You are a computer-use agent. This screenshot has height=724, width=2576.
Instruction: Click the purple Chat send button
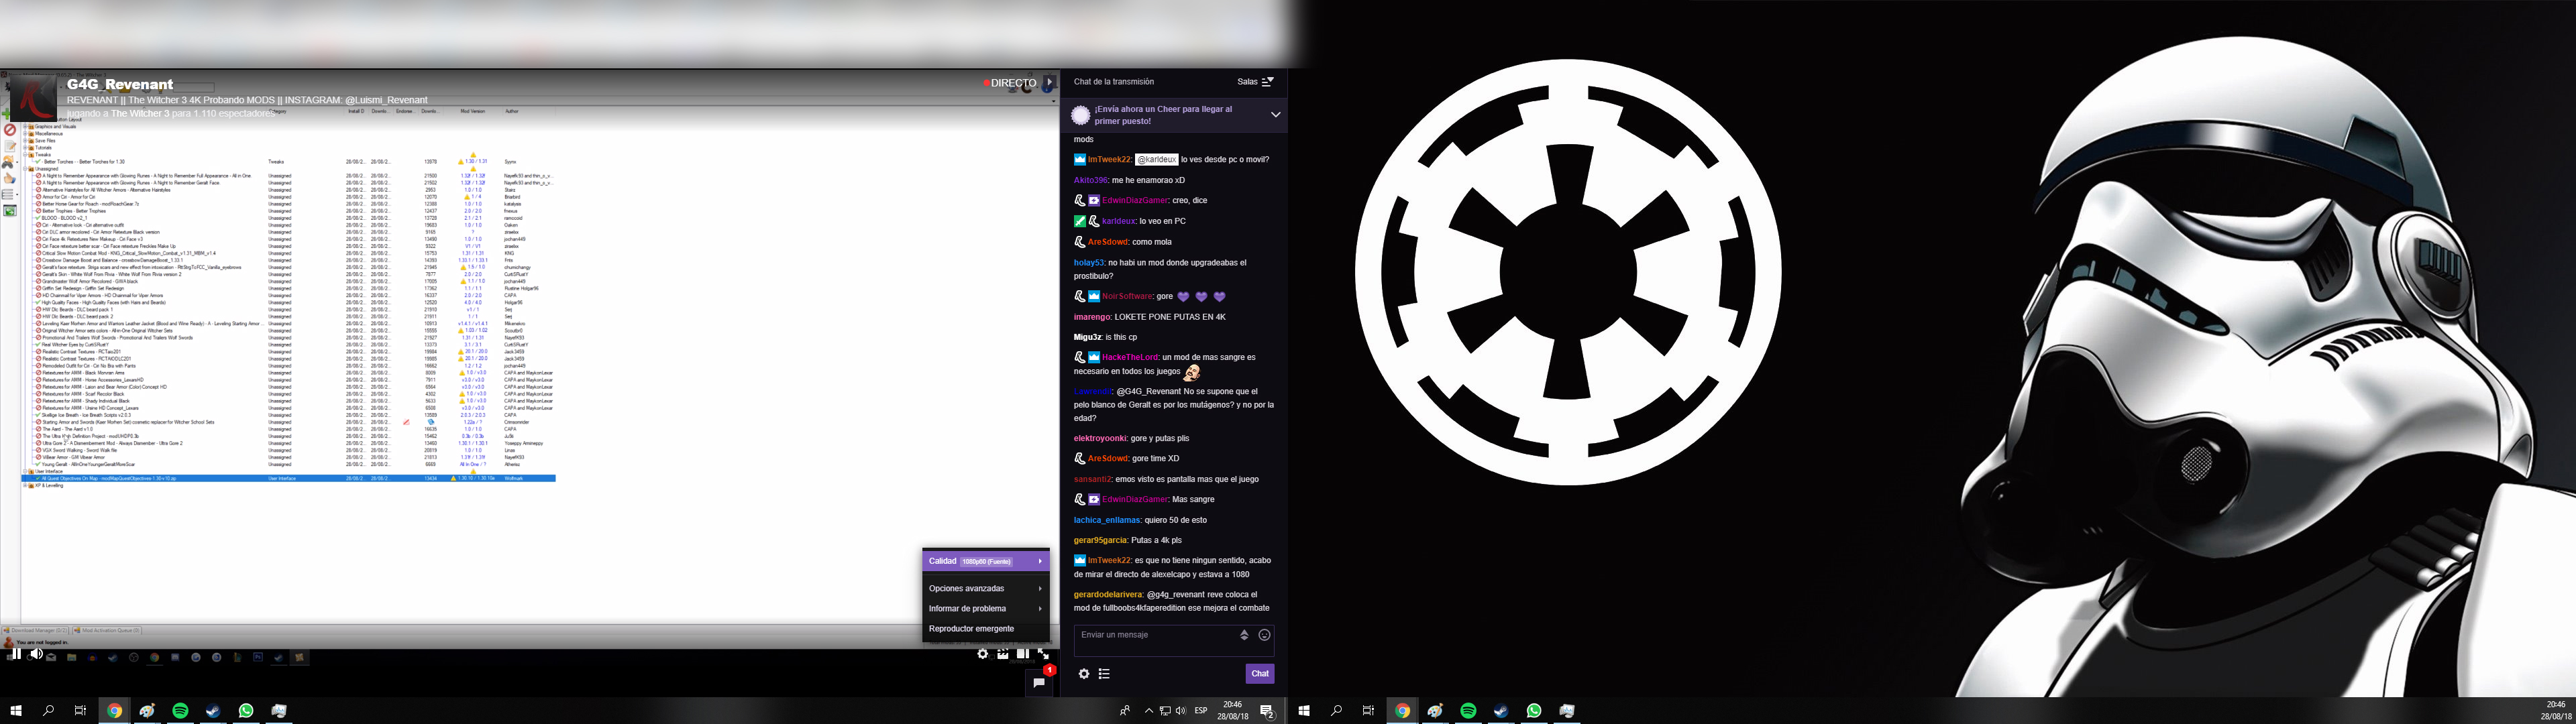(1260, 673)
